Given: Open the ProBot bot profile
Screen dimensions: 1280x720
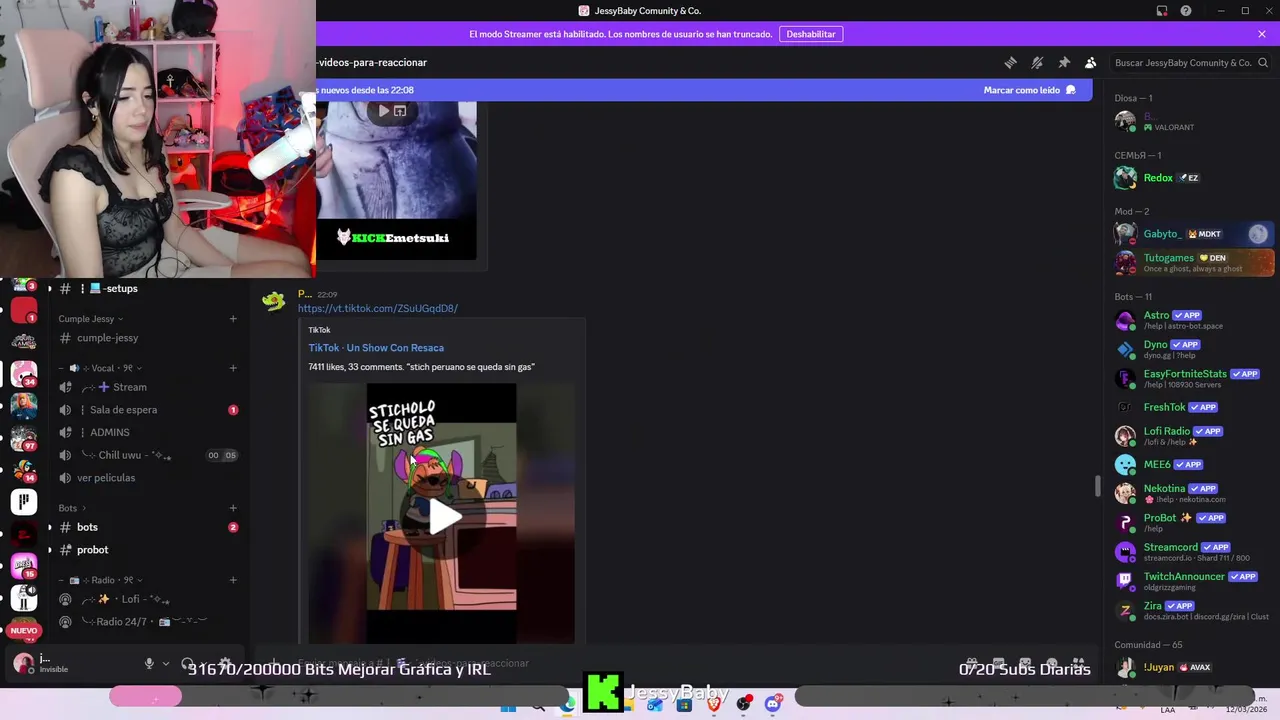Looking at the screenshot, I should (x=1193, y=522).
